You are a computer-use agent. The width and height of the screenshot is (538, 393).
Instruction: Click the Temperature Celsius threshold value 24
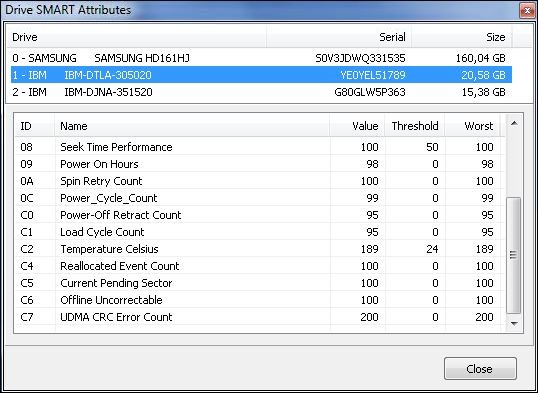[x=432, y=249]
